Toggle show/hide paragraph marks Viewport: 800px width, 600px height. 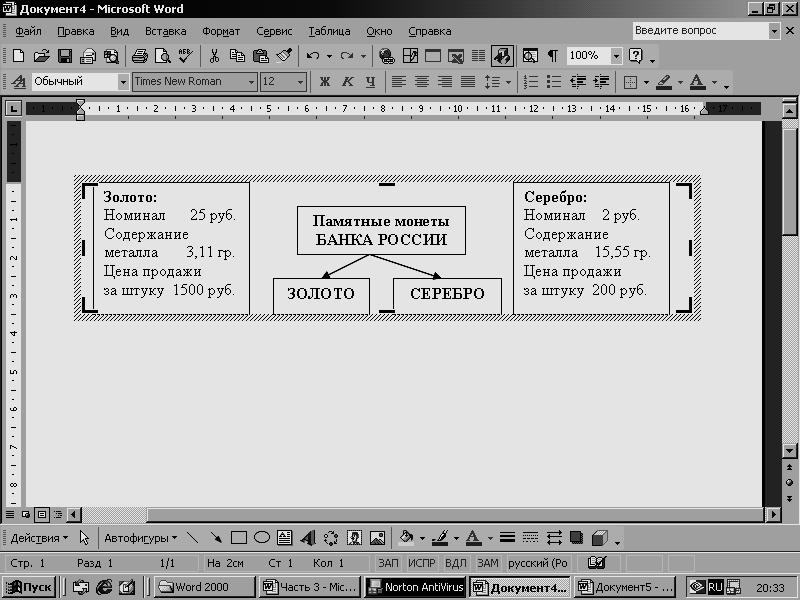point(553,56)
